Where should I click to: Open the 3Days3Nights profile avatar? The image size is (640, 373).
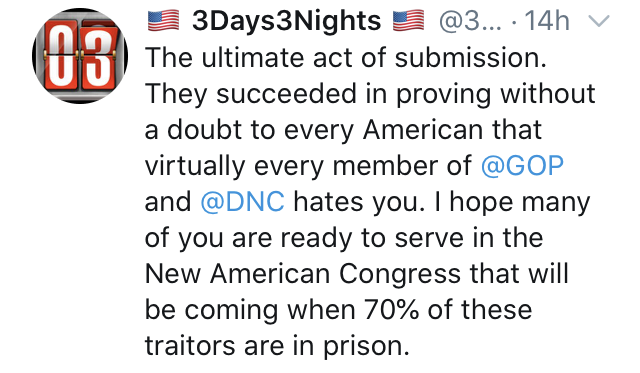[x=80, y=56]
